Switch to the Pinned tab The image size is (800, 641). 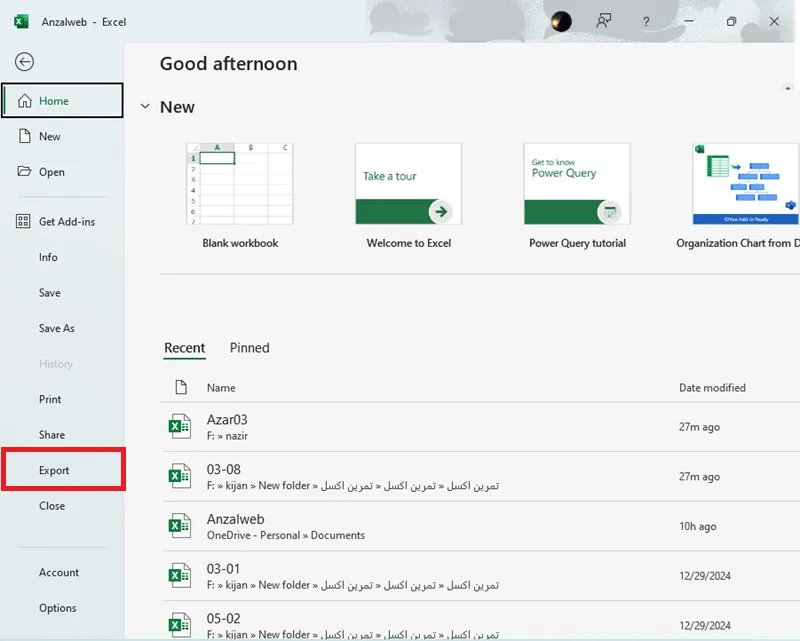pyautogui.click(x=249, y=348)
